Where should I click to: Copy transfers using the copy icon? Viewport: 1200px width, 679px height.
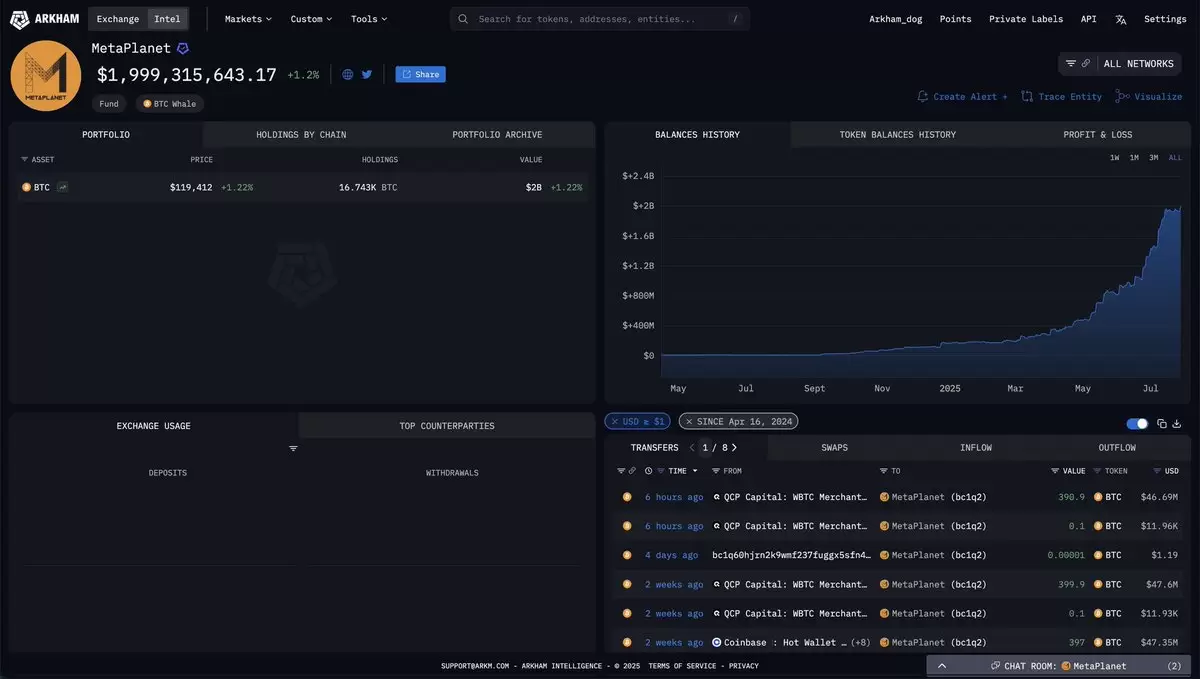(1162, 423)
